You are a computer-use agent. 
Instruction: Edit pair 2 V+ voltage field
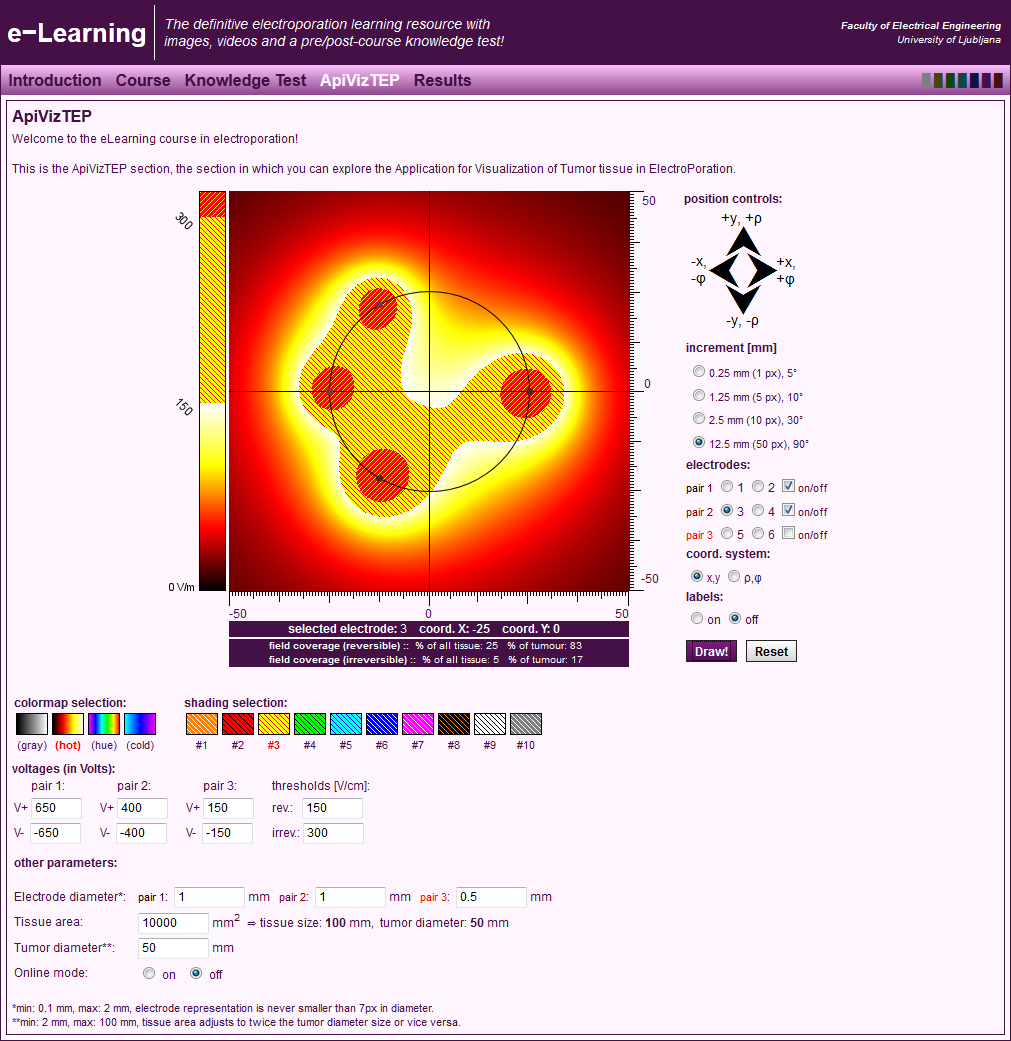142,808
